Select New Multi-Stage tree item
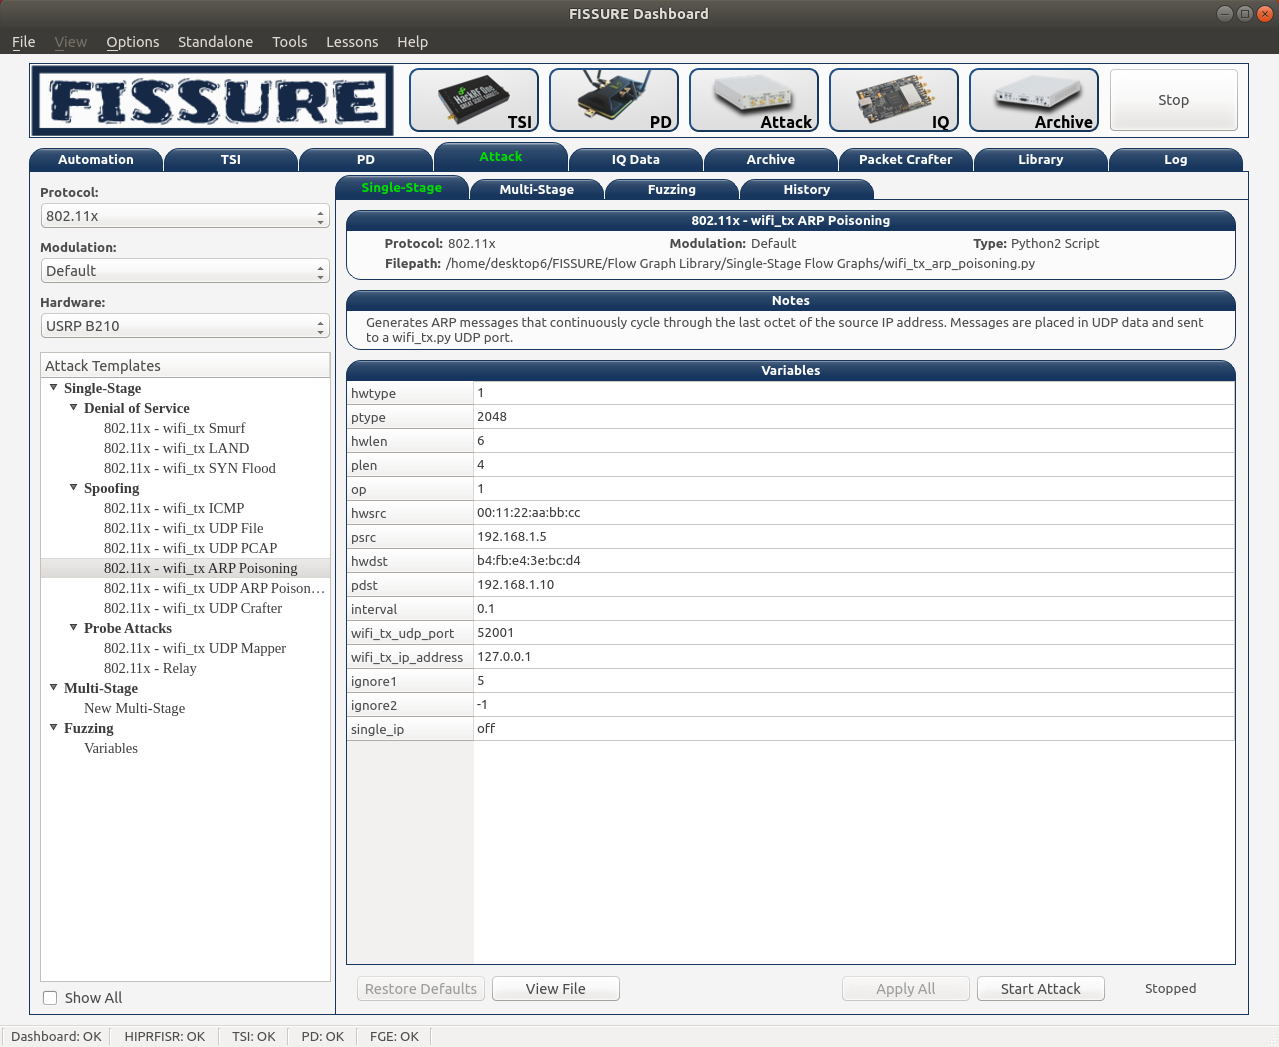This screenshot has height=1047, width=1279. tap(135, 708)
